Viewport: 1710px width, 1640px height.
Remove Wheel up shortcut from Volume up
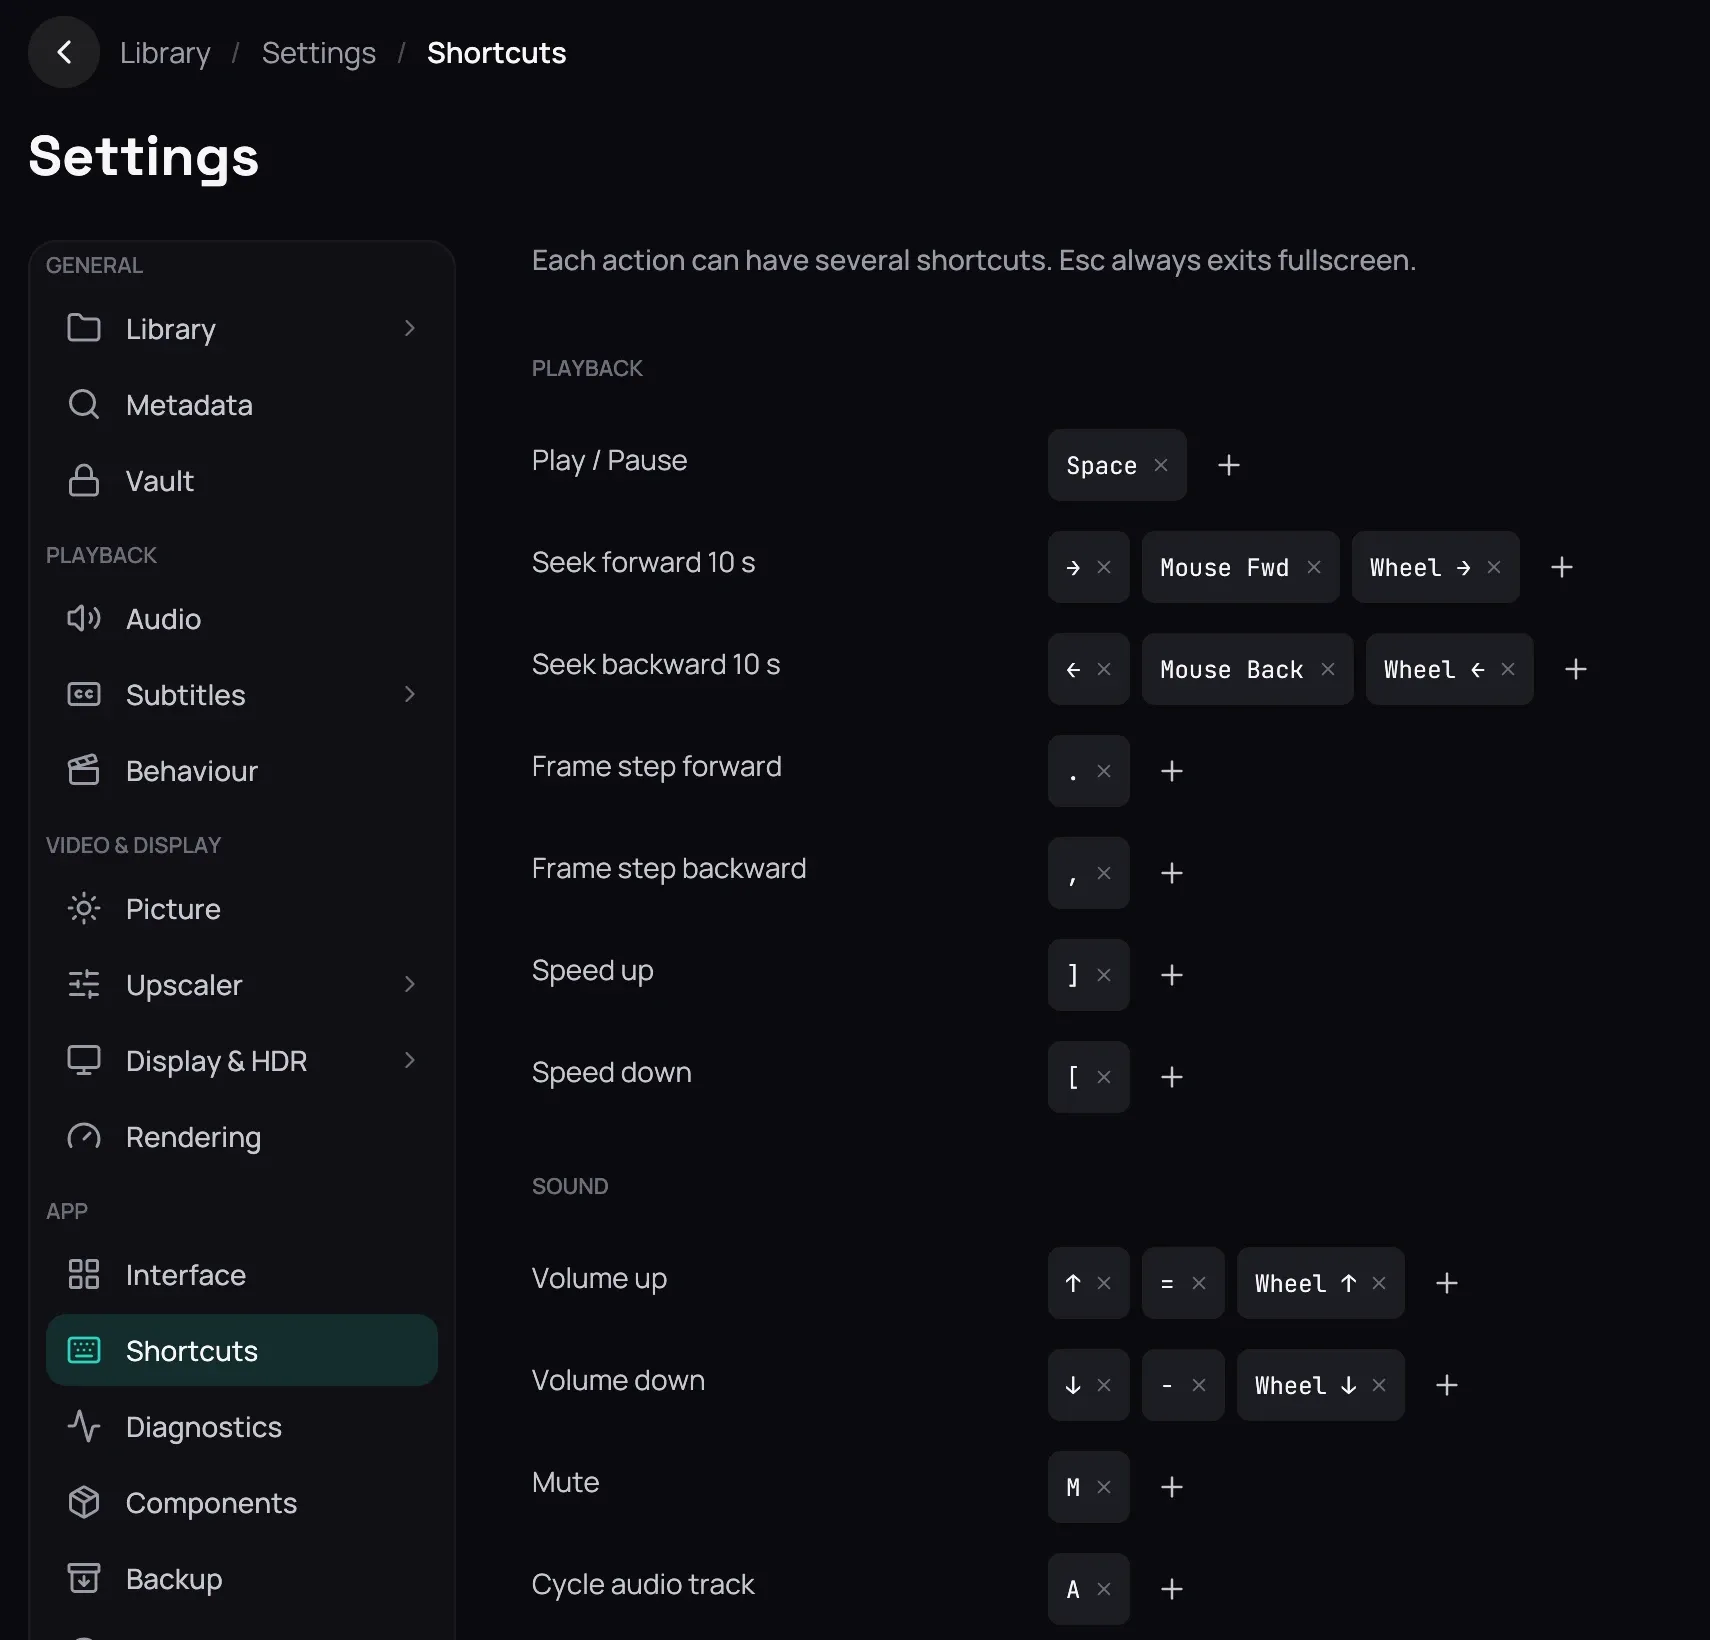1379,1283
